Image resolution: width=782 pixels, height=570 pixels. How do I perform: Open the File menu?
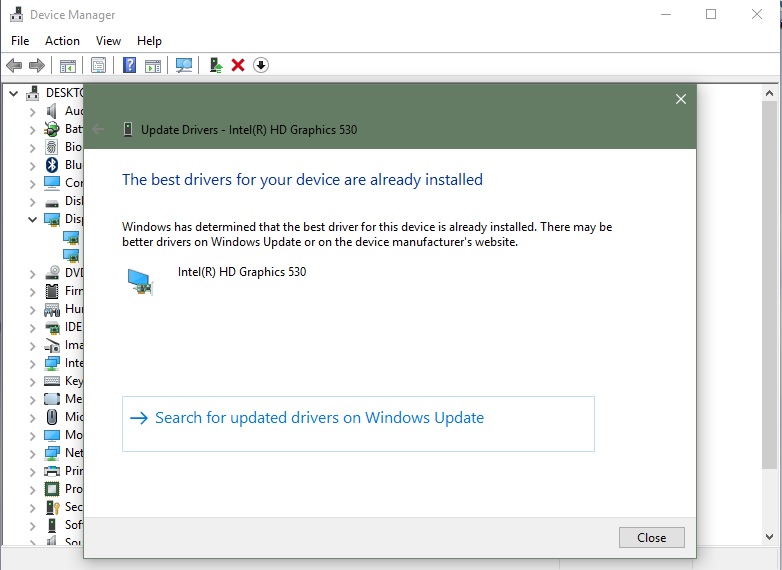point(20,41)
